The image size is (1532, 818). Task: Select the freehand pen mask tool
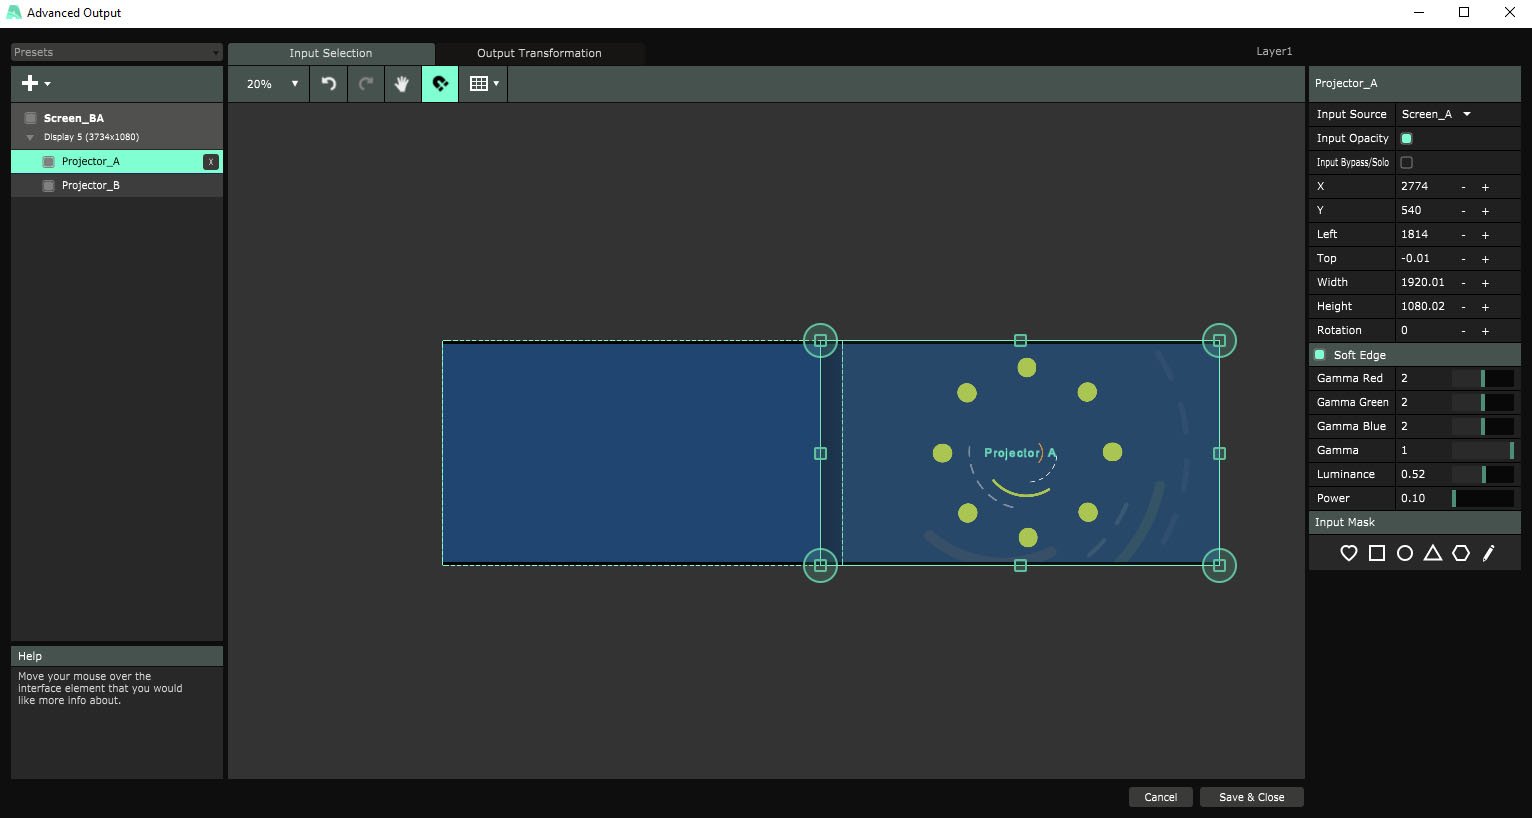pos(1488,553)
